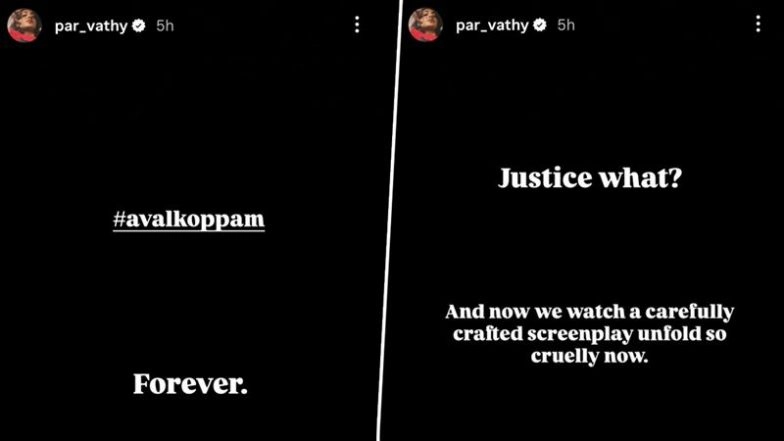Tap blank area between 'Justice what?' and paragraph
The height and width of the screenshot is (441, 784).
pos(590,246)
